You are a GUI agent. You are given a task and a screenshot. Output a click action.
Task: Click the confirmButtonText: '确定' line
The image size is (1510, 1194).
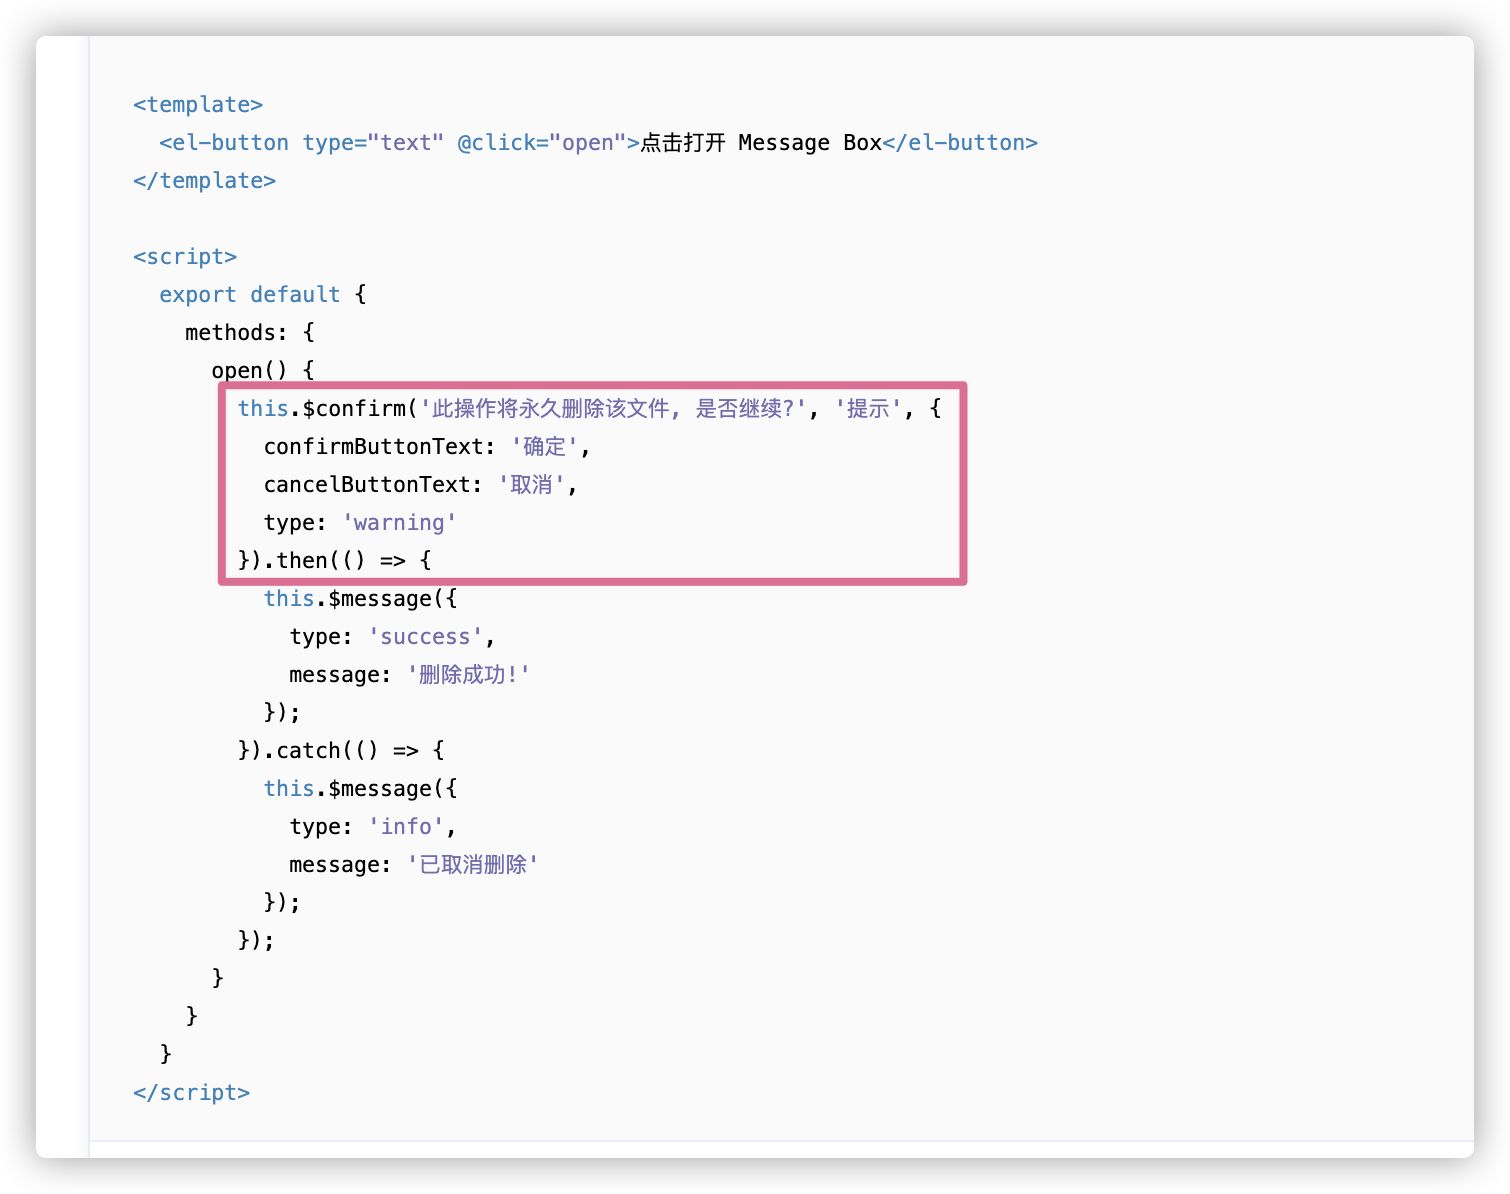tap(427, 447)
